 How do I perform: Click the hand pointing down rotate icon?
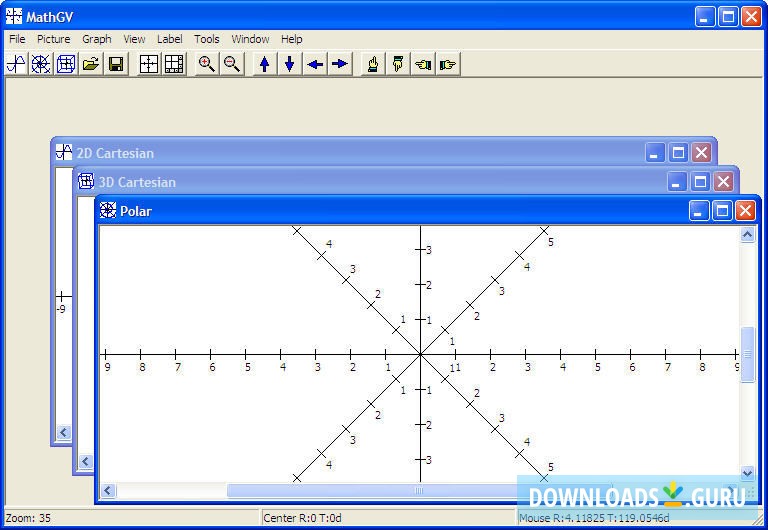(398, 64)
